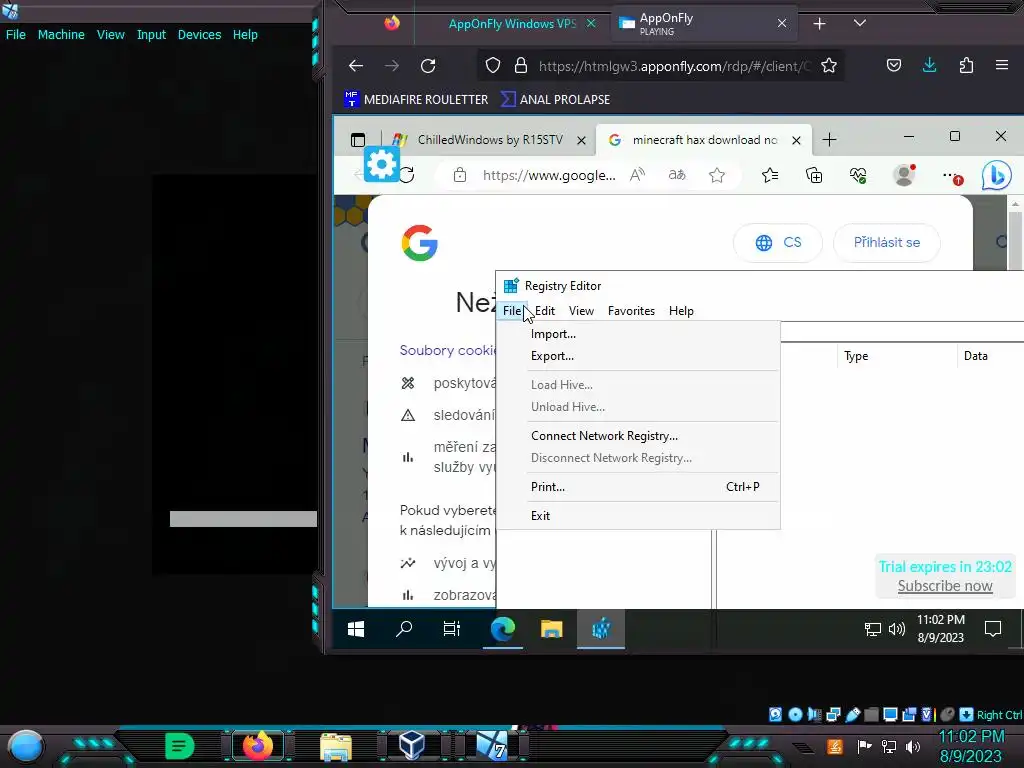Open Edge tab actions menu icon
This screenshot has width=1024, height=768.
tap(358, 140)
